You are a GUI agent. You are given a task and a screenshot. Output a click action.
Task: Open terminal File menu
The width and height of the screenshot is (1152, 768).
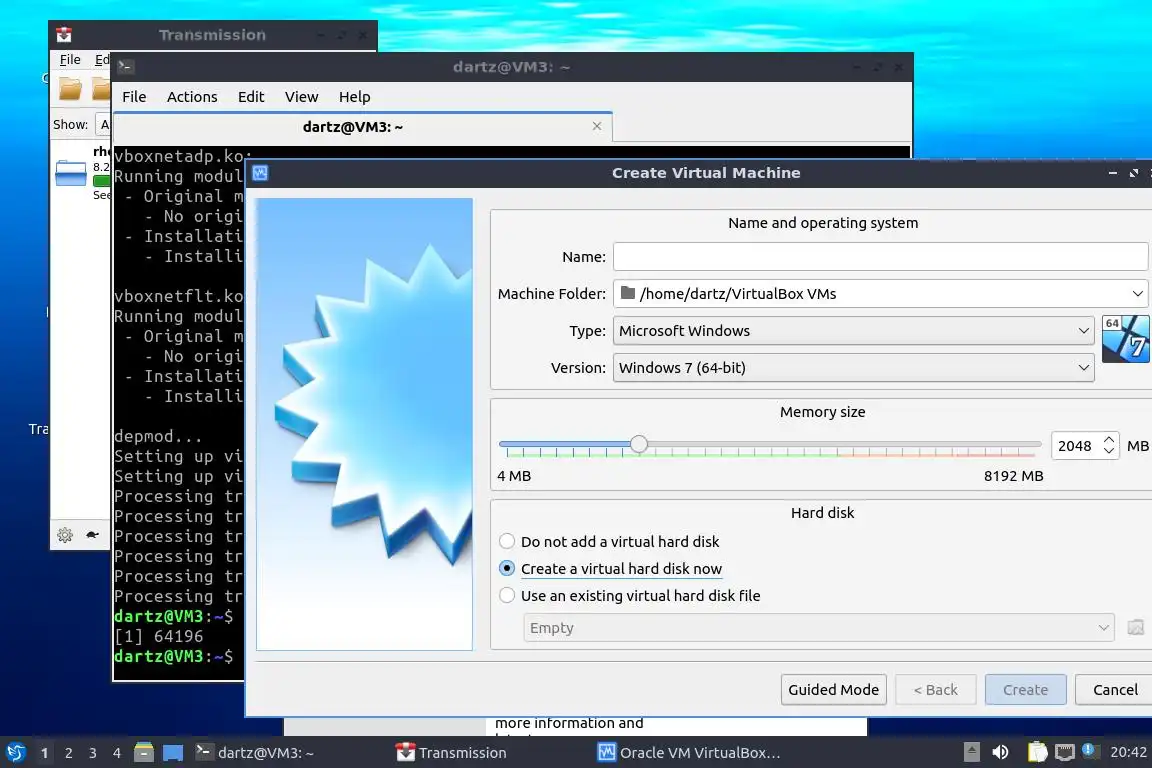(134, 97)
